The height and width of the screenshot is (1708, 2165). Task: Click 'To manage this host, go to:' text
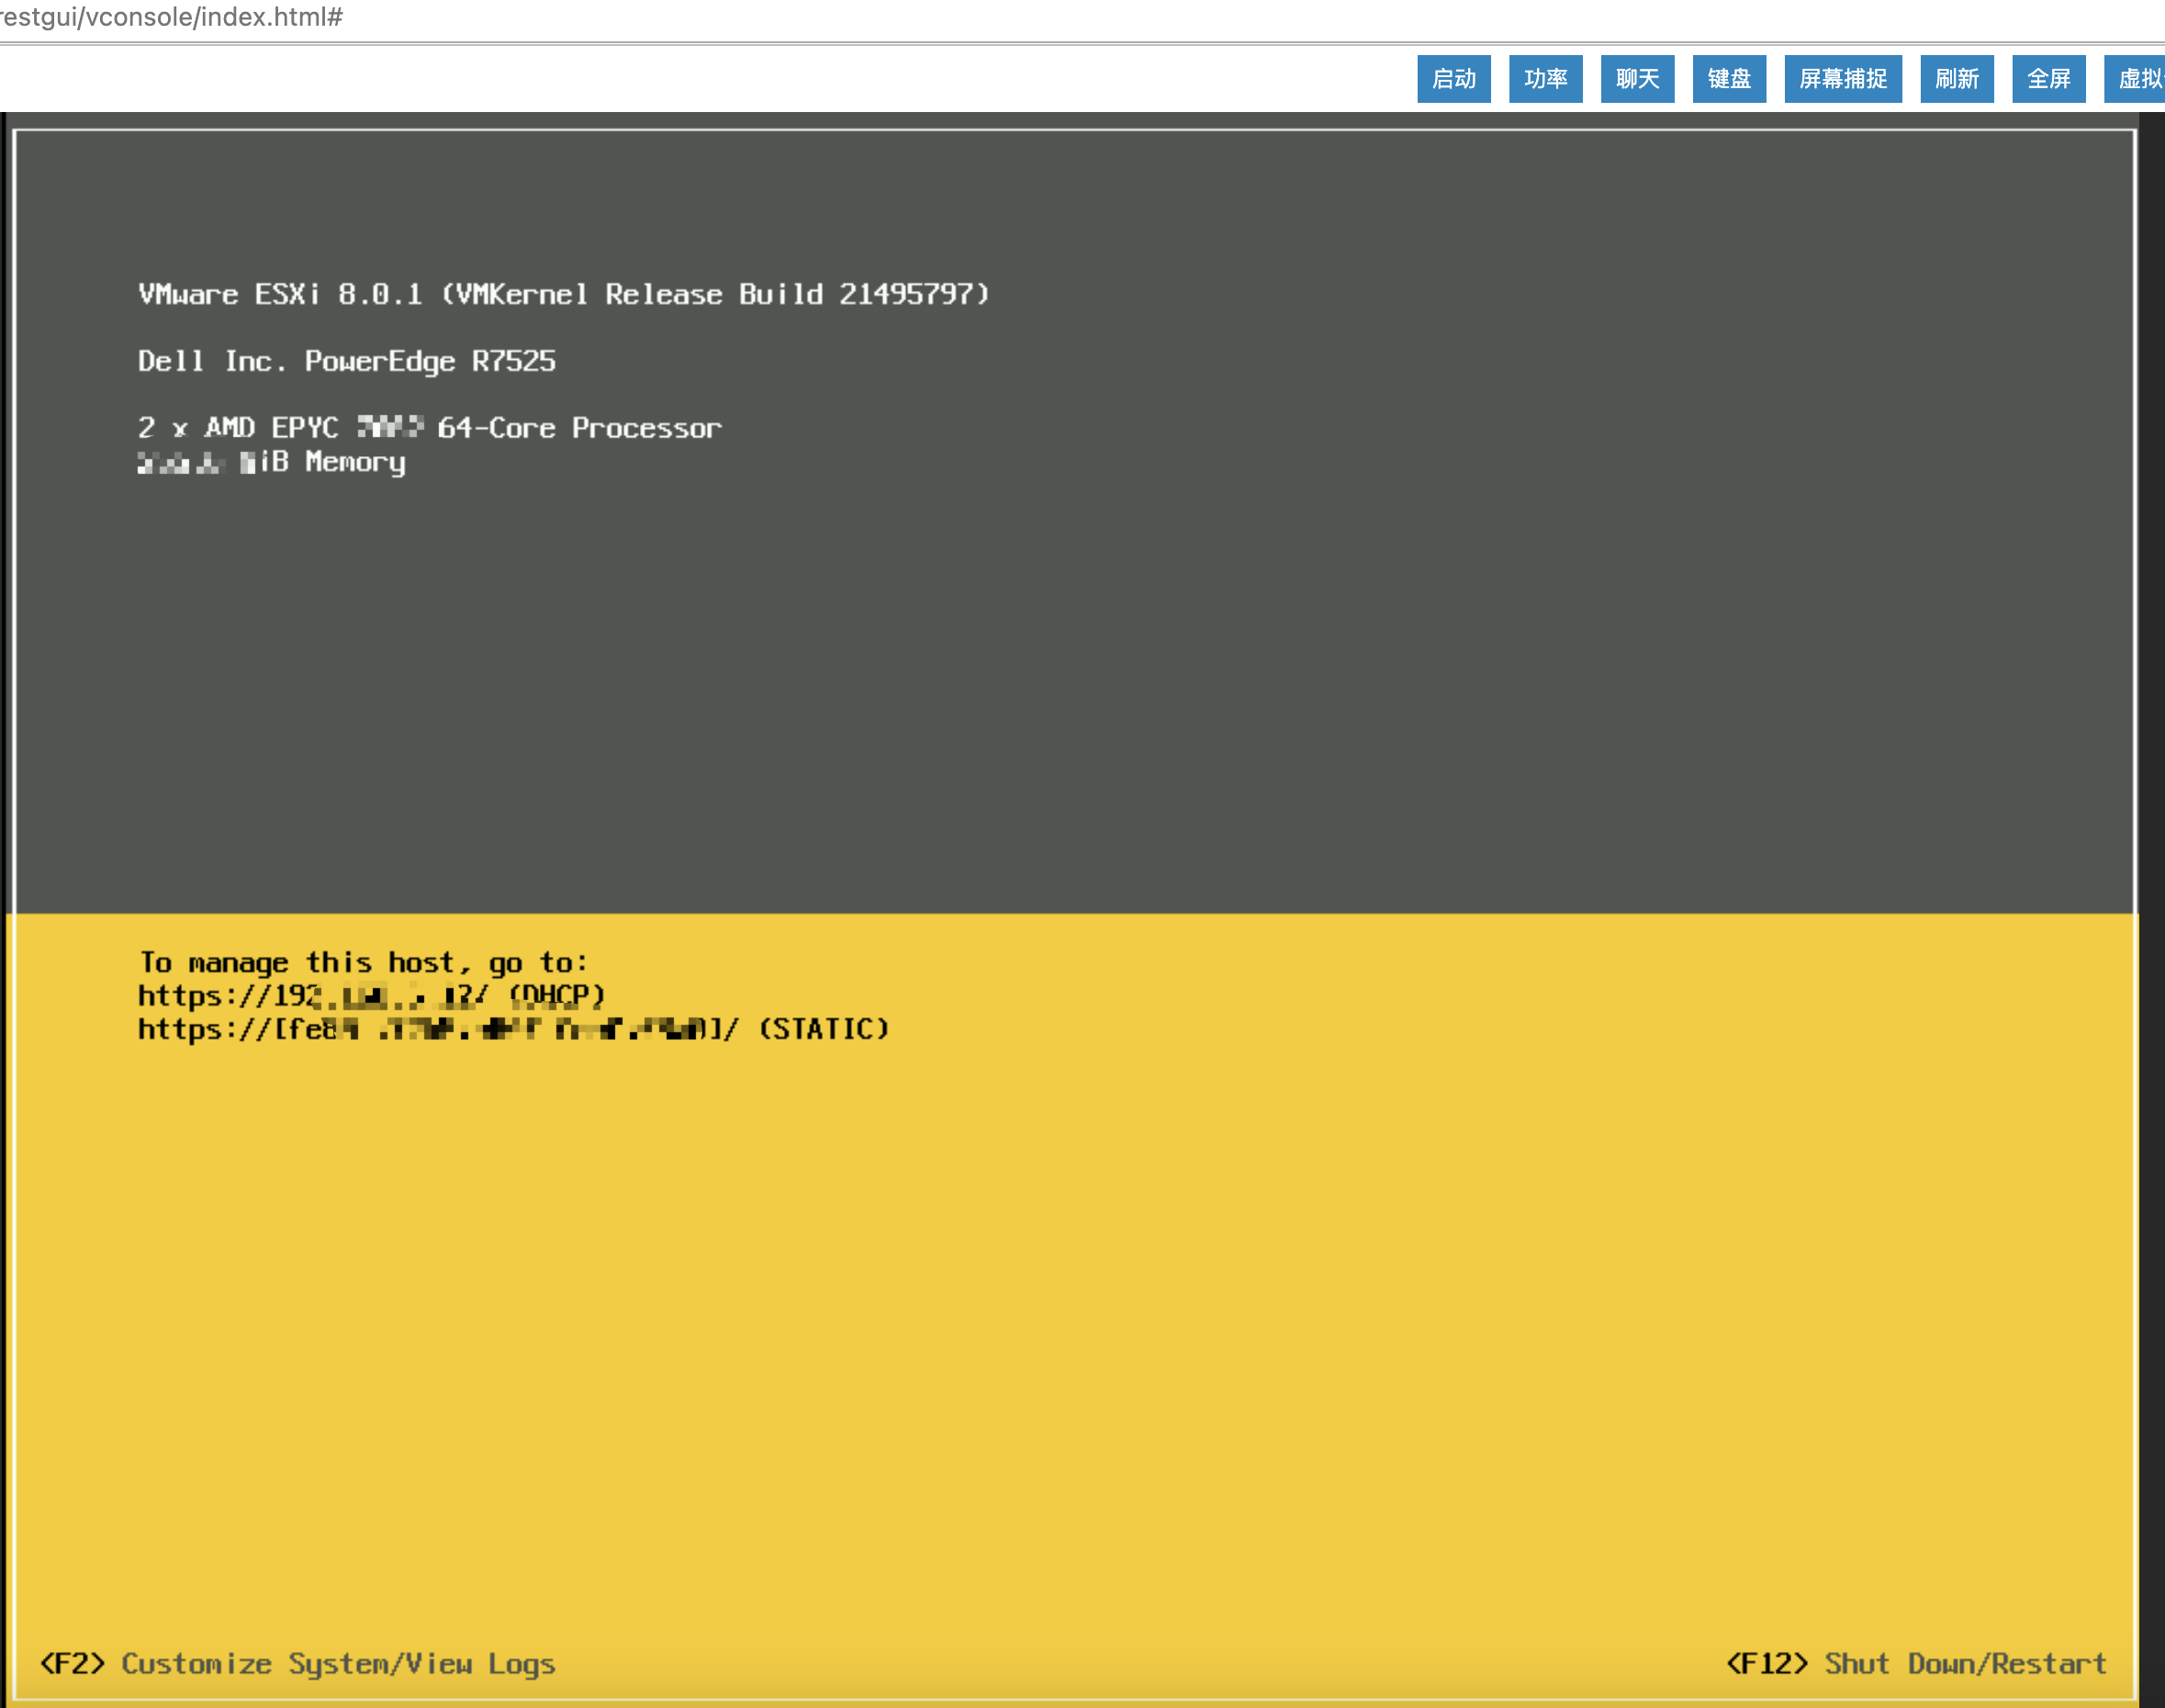coord(364,963)
